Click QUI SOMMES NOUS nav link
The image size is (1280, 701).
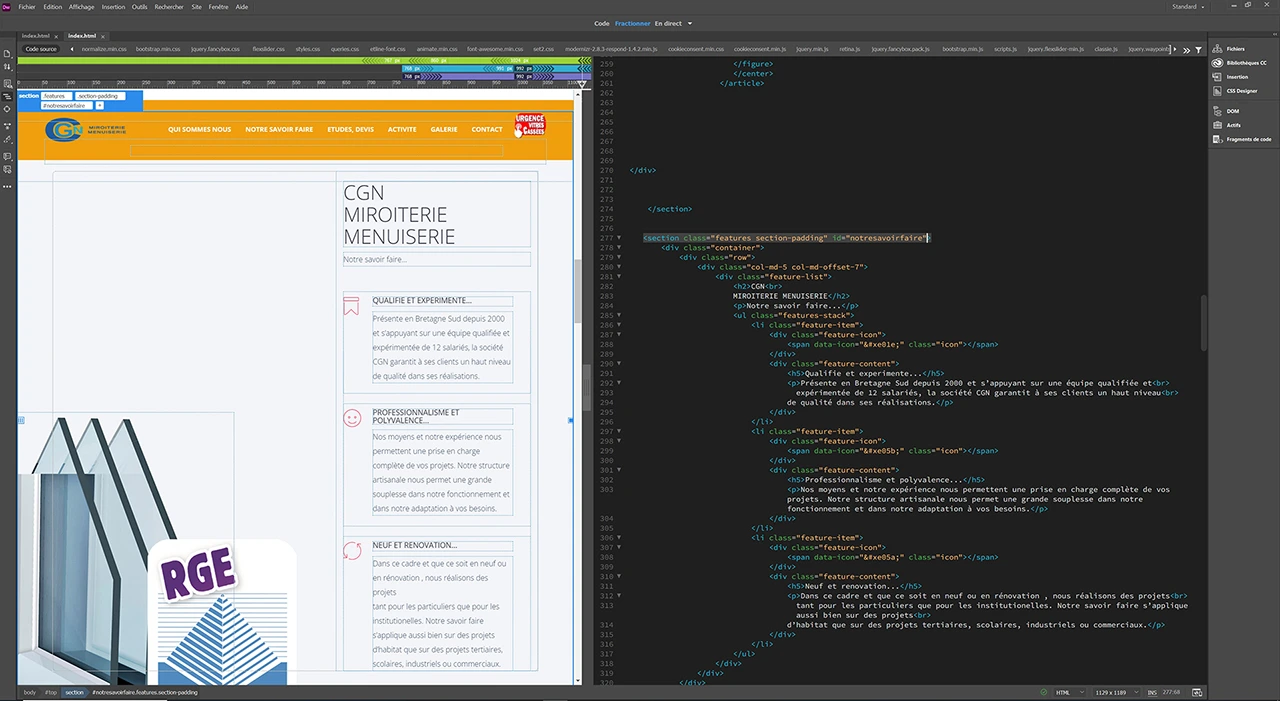pyautogui.click(x=199, y=130)
